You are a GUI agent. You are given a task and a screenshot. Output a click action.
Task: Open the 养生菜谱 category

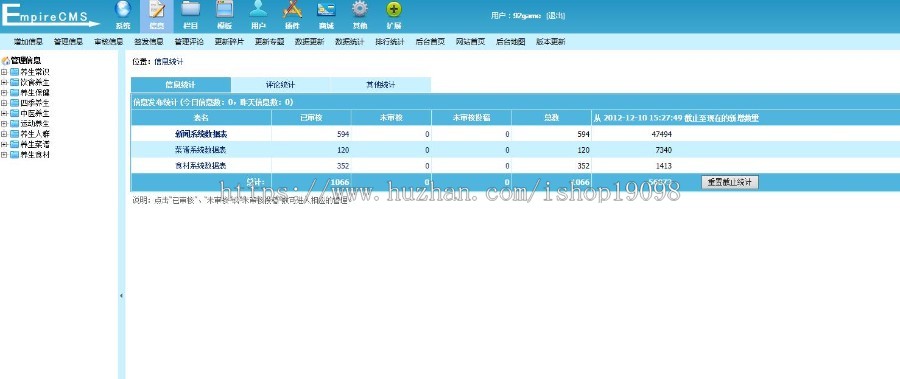35,144
